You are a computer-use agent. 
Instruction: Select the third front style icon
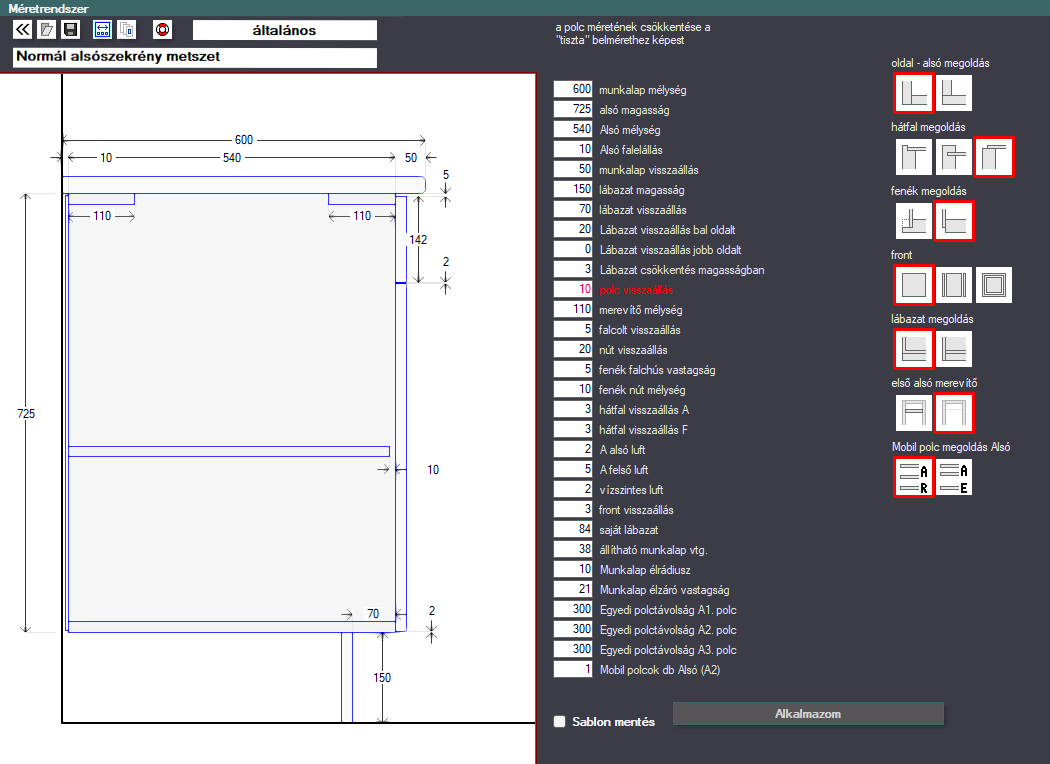pyautogui.click(x=994, y=285)
